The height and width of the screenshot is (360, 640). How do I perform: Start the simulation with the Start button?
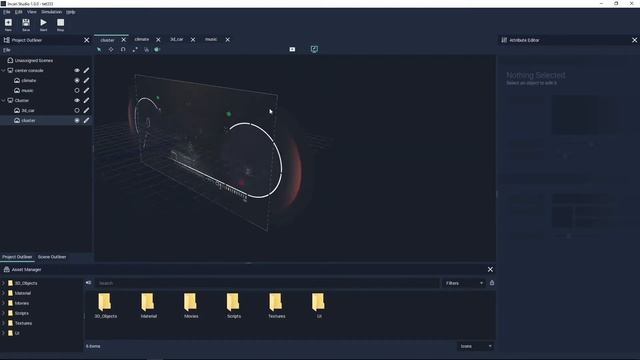pyautogui.click(x=43, y=22)
